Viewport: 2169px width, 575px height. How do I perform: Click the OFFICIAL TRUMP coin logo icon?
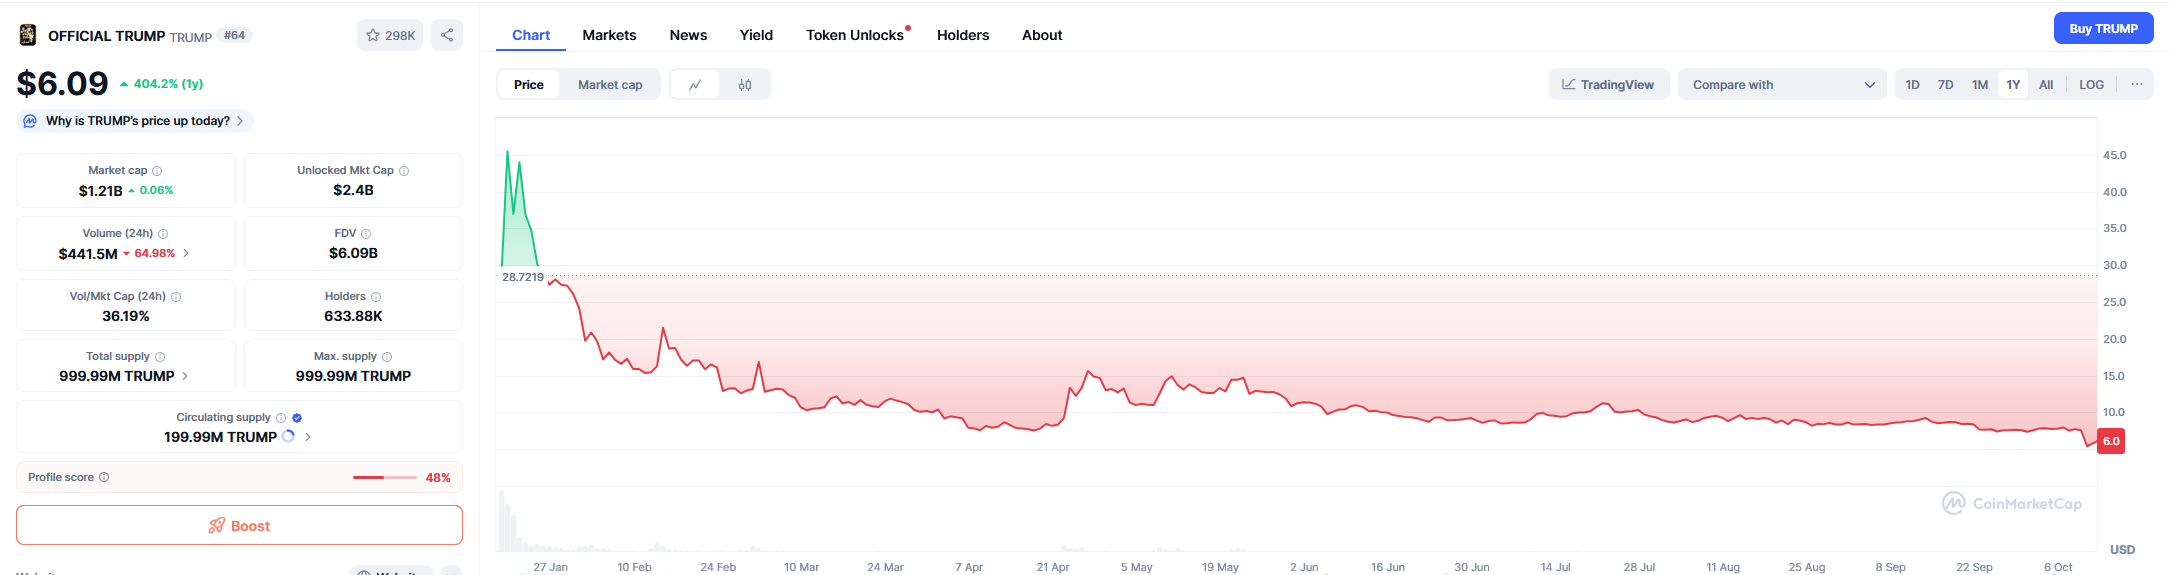point(28,35)
